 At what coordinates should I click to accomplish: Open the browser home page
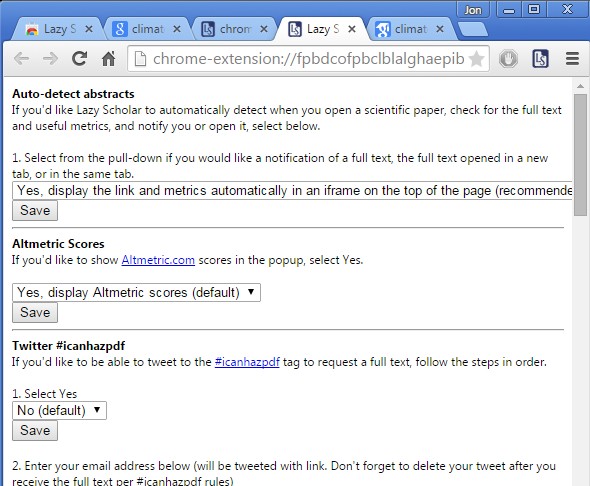click(x=108, y=59)
